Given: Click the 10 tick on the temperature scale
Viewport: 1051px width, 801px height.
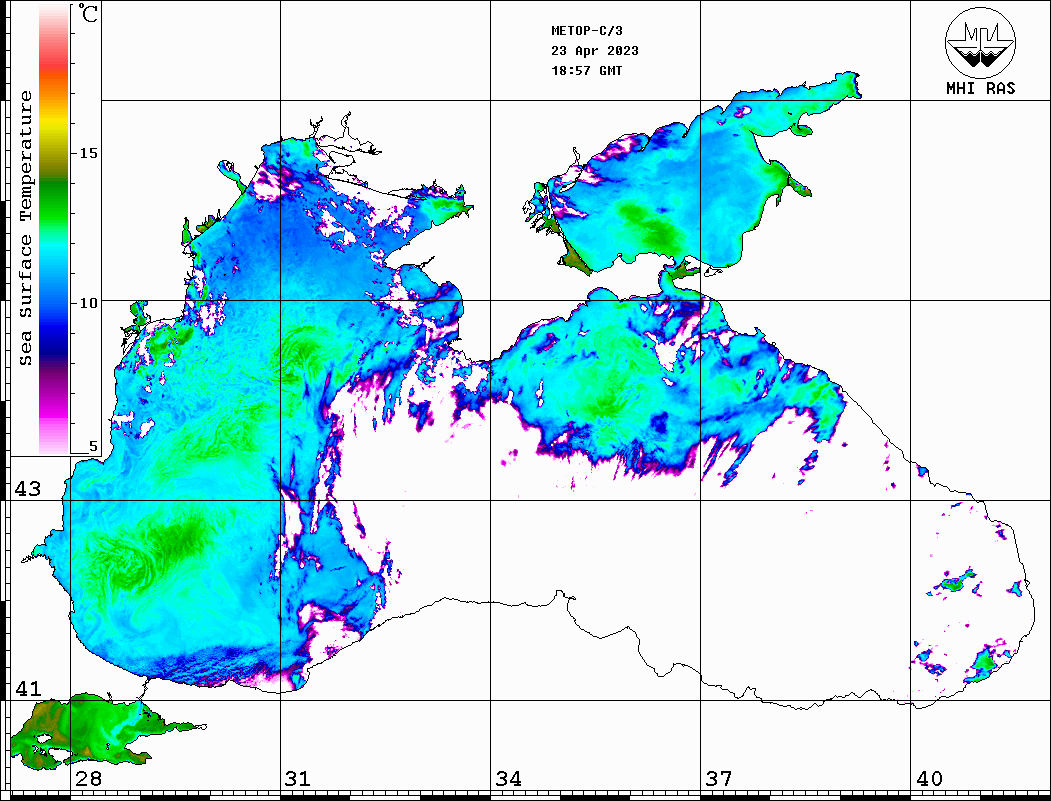Looking at the screenshot, I should tap(89, 302).
